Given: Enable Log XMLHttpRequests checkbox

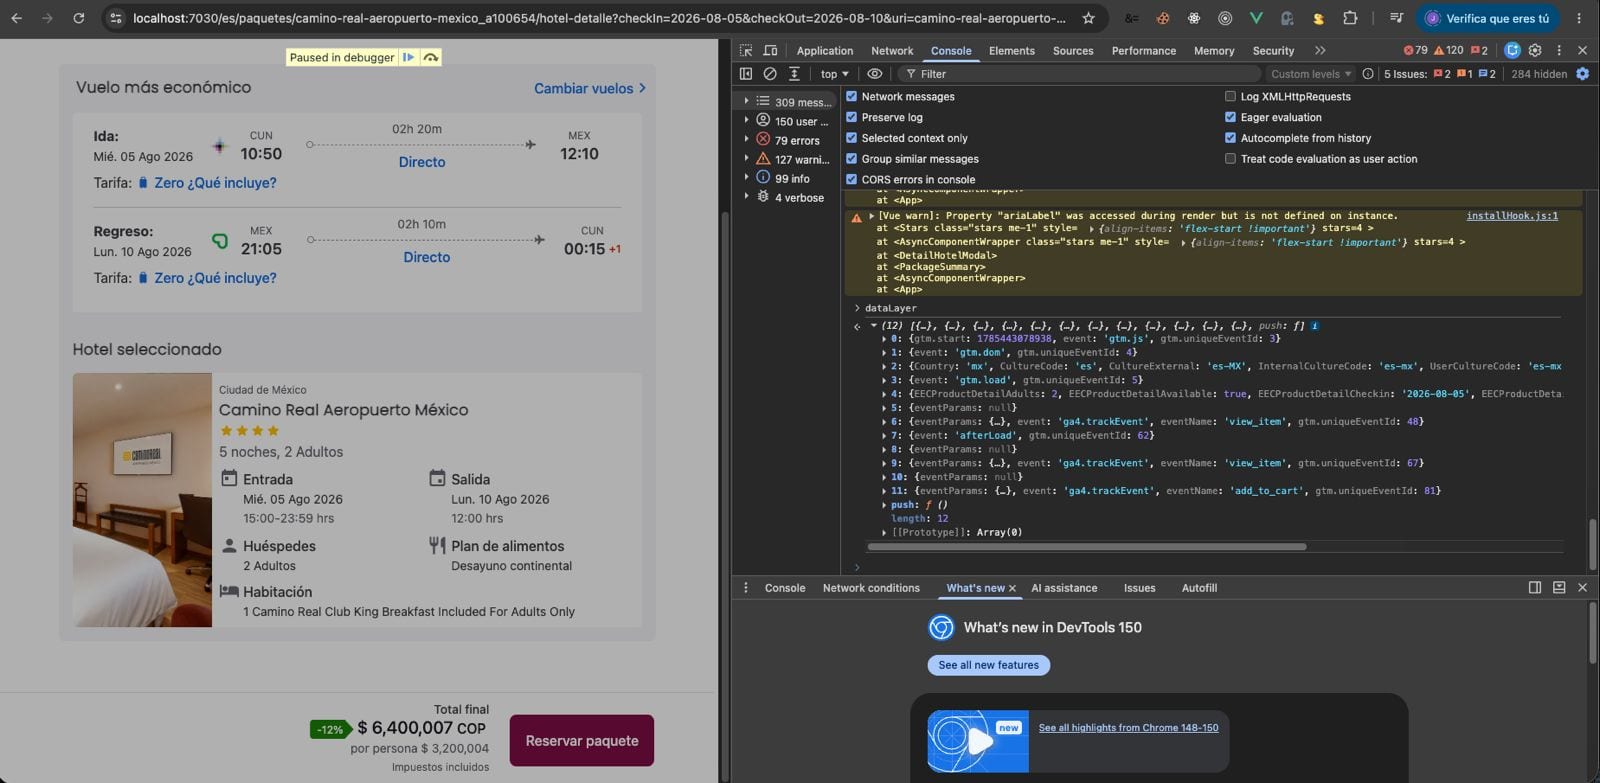Looking at the screenshot, I should click(1230, 96).
